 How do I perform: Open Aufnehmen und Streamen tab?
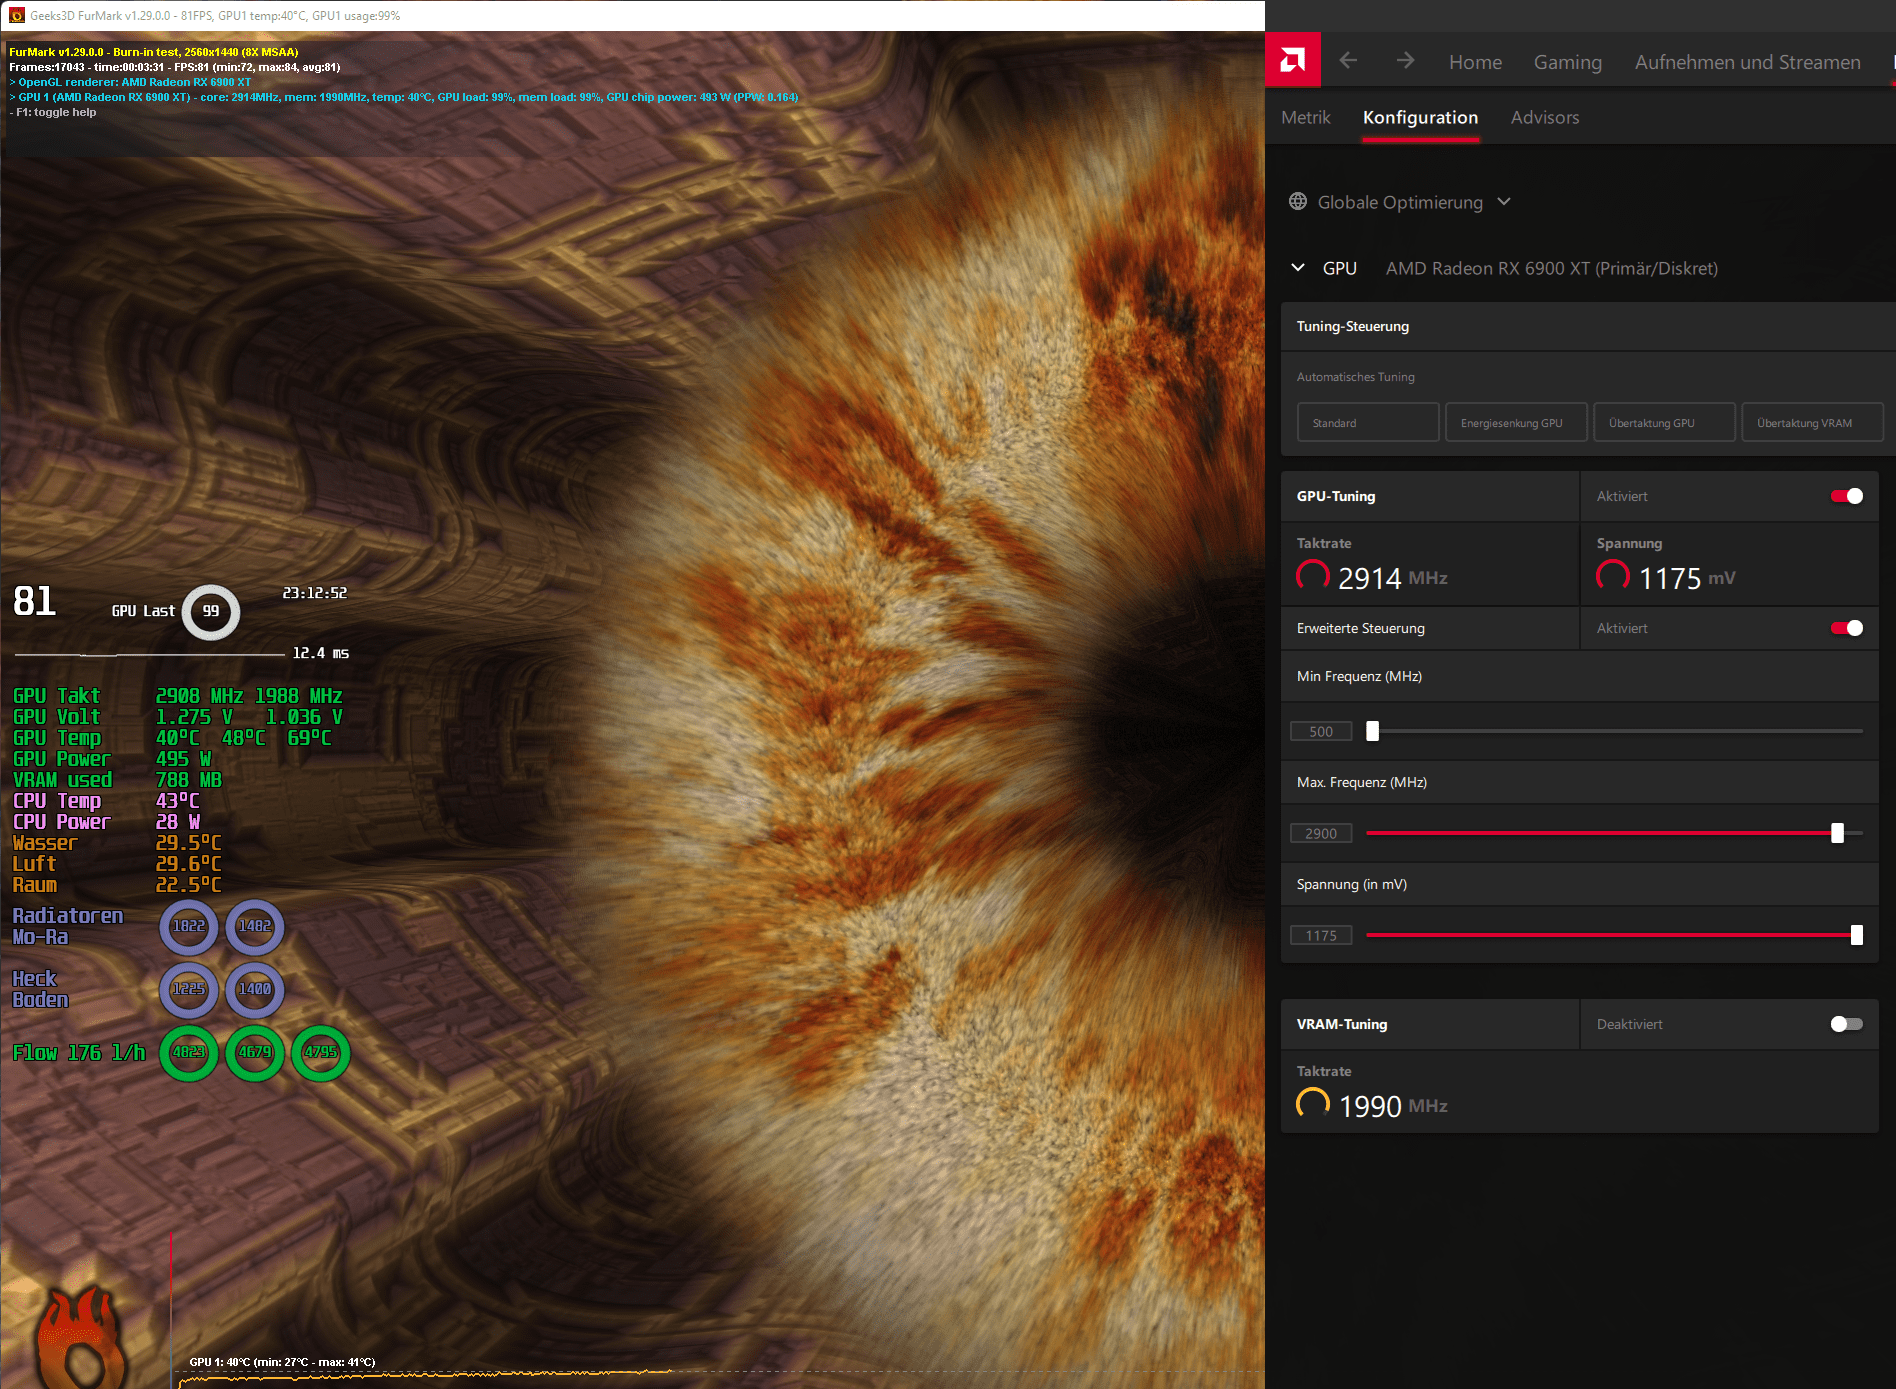(1747, 62)
